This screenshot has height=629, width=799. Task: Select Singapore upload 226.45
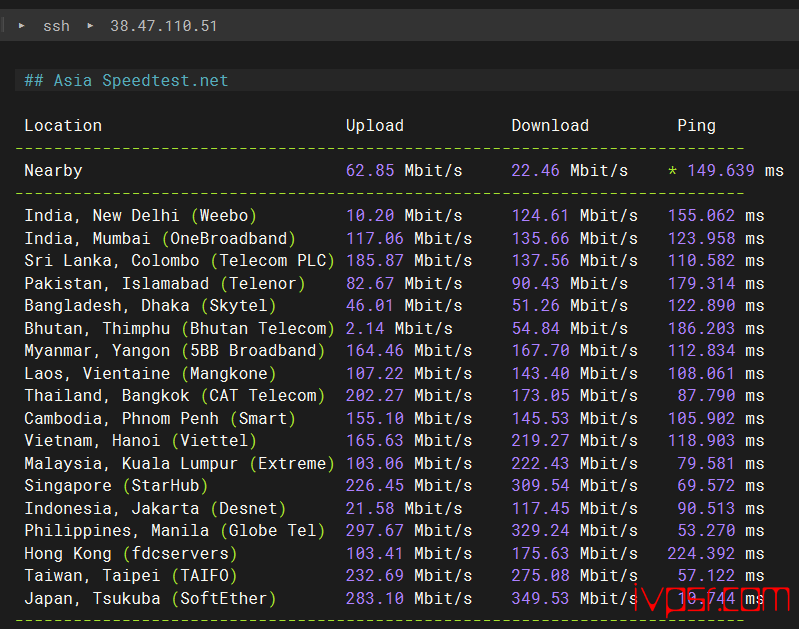(x=375, y=486)
